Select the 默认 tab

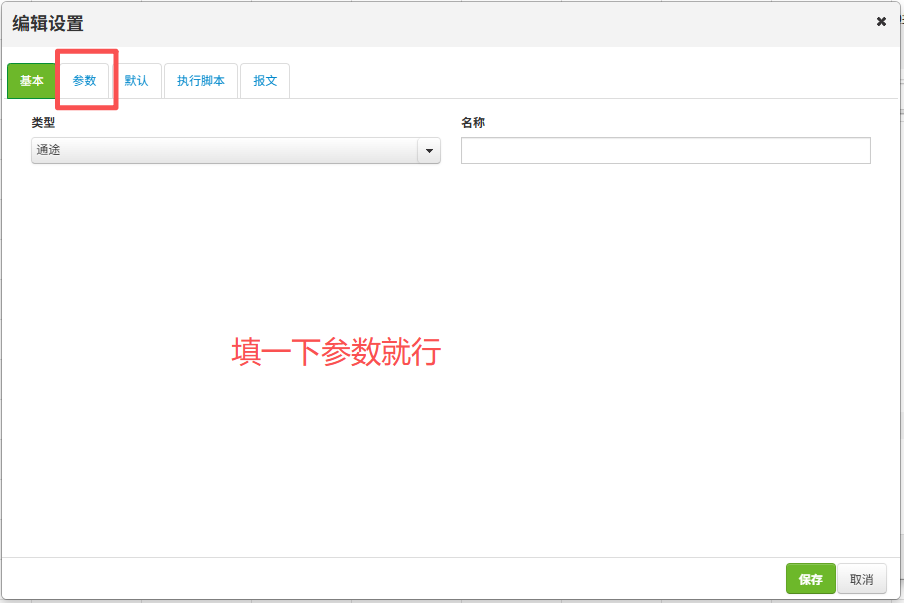(136, 81)
